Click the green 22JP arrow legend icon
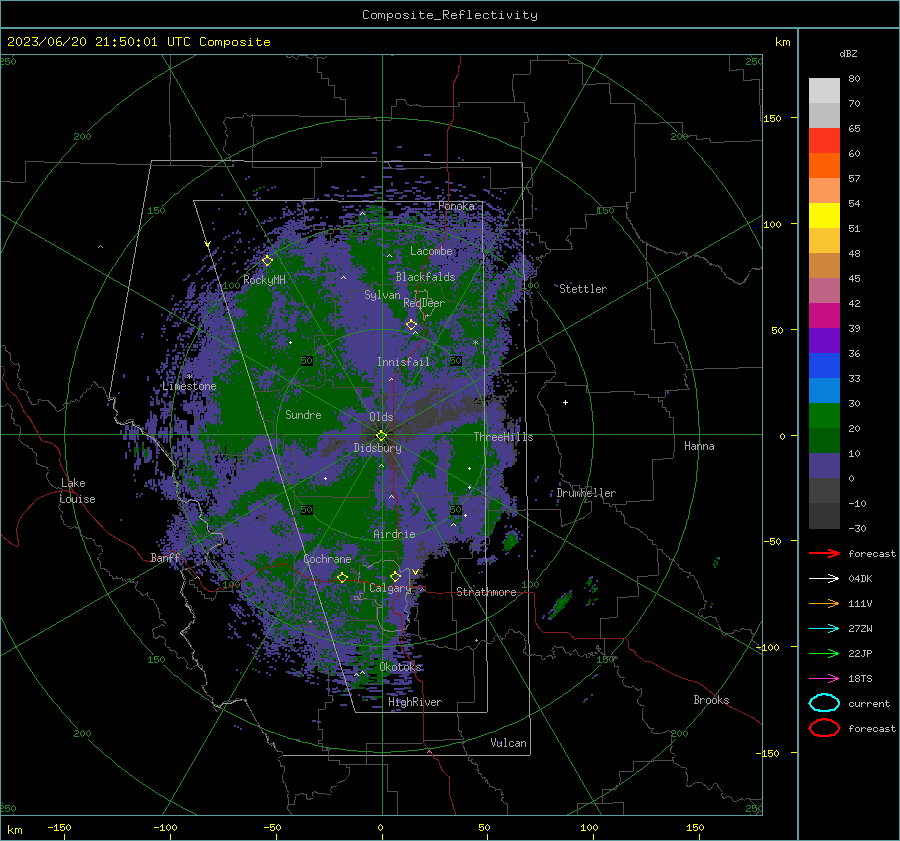900x841 pixels. pos(824,653)
